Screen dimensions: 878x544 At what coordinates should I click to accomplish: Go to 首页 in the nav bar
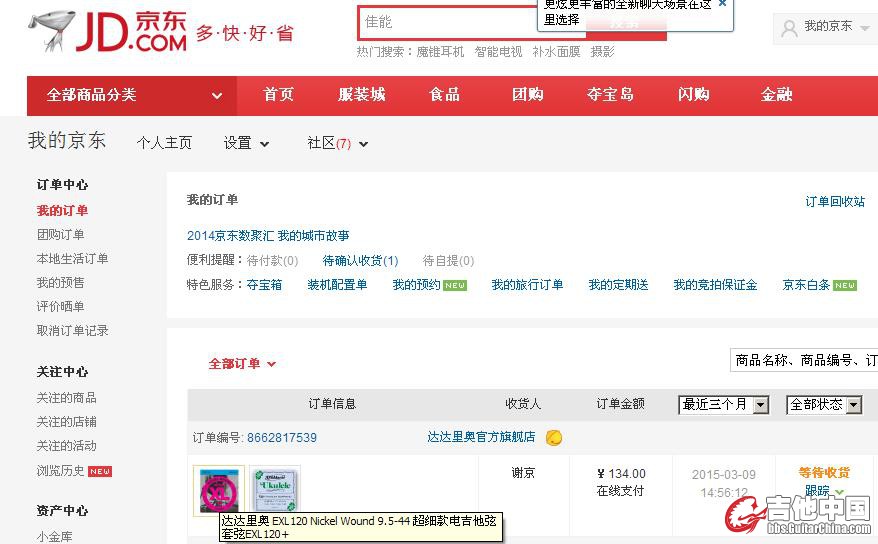click(x=278, y=95)
